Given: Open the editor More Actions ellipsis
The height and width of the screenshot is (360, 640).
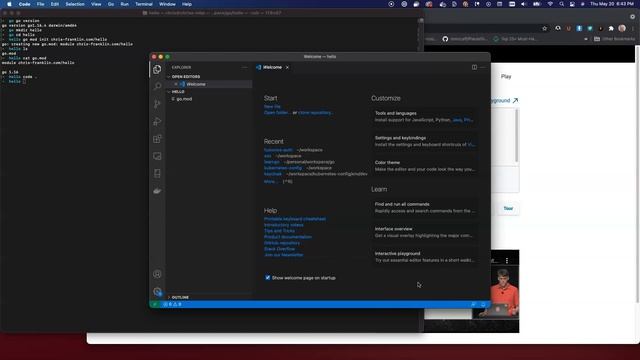Looking at the screenshot, I should coord(483,67).
